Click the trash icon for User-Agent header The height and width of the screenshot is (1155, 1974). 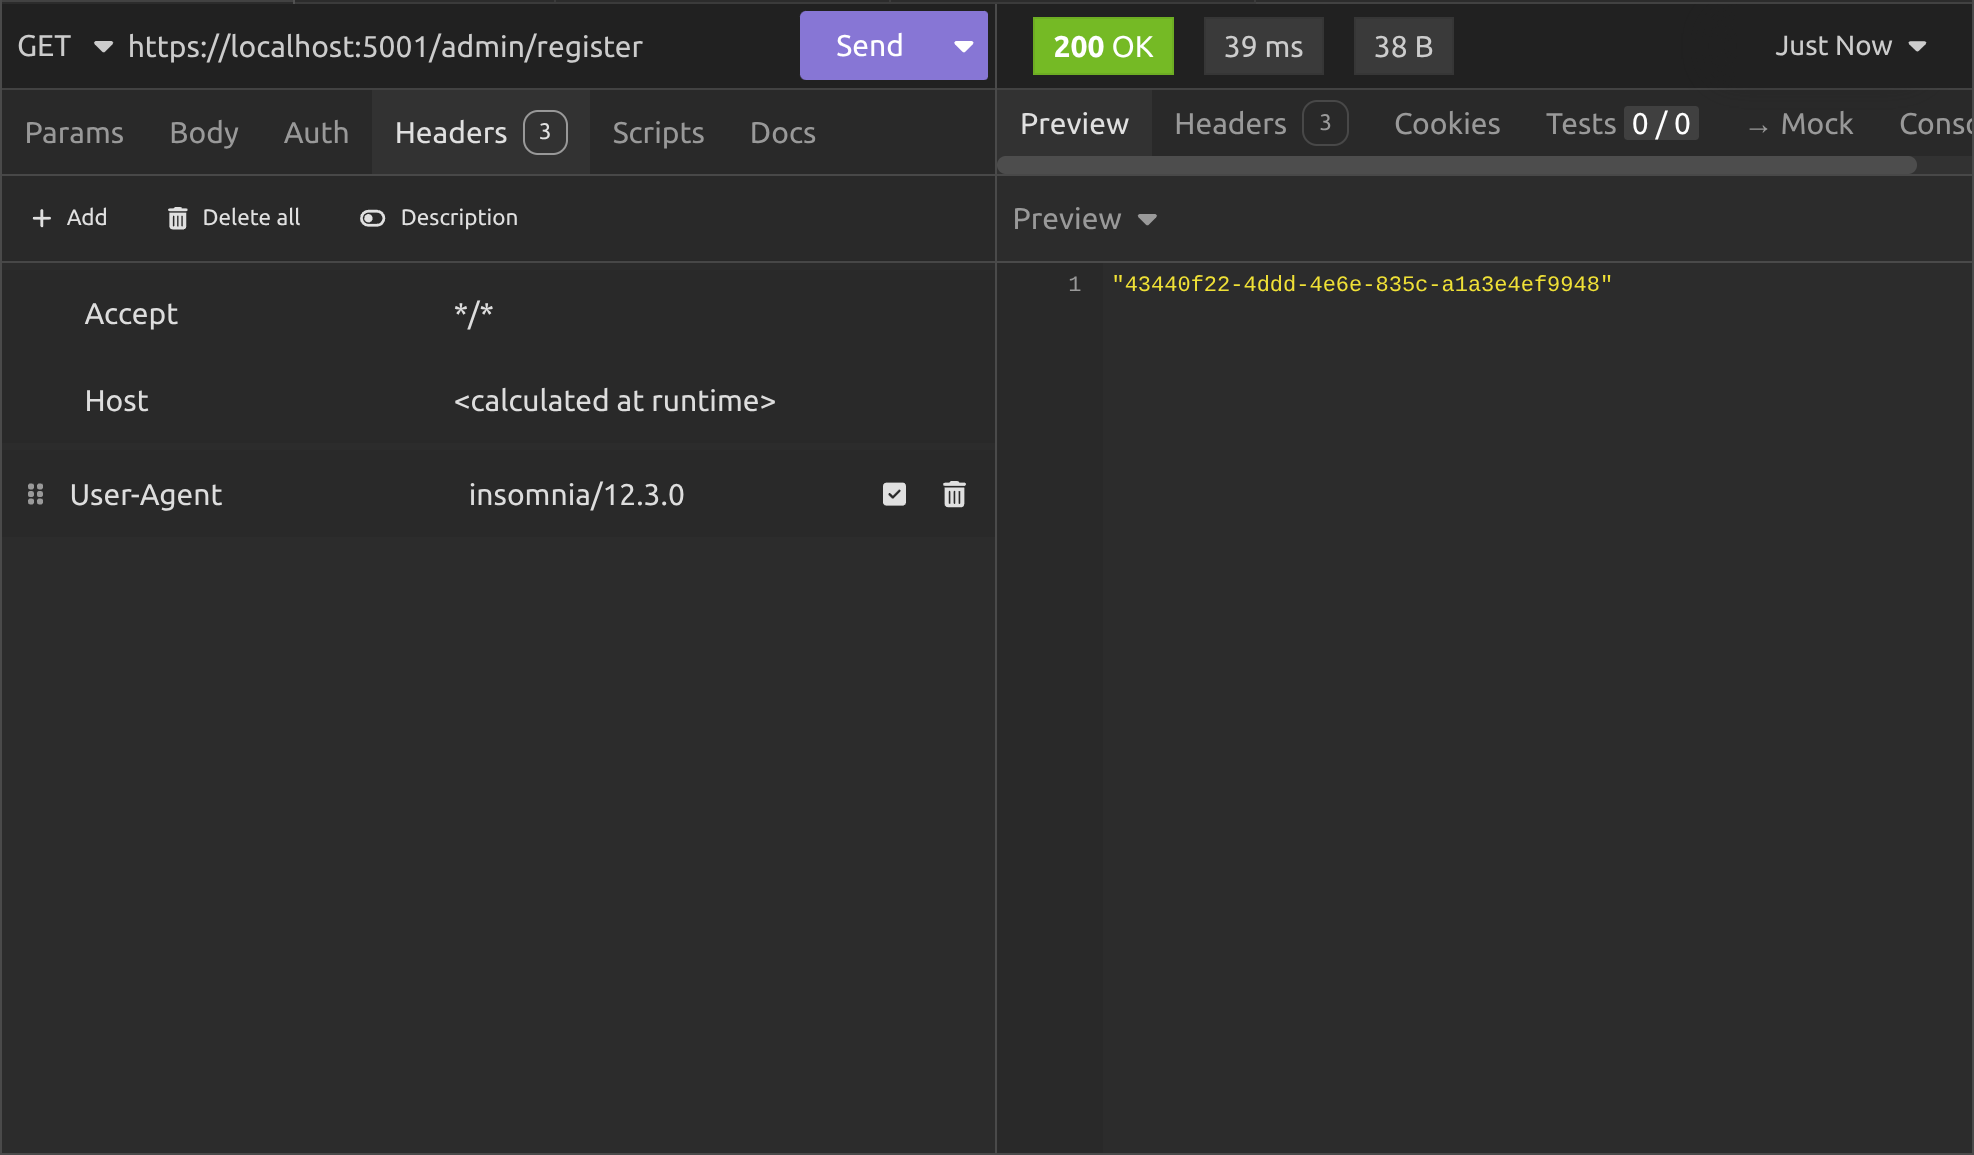click(x=954, y=494)
